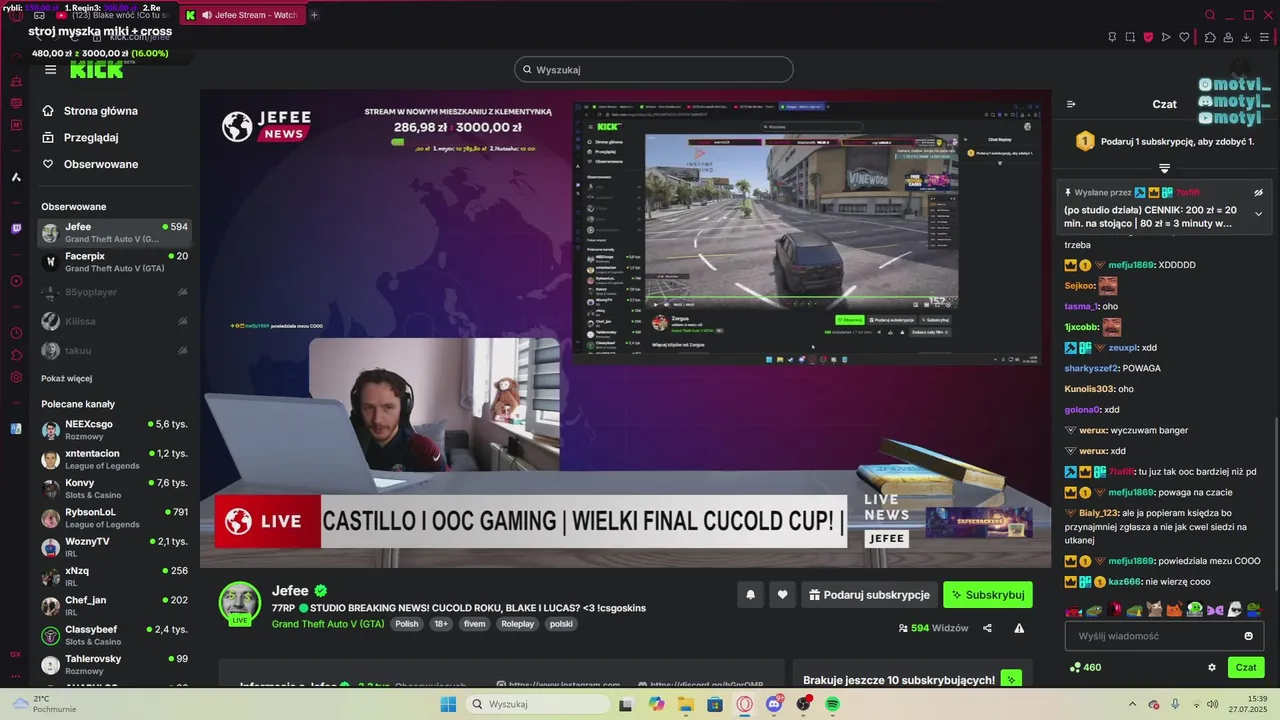This screenshot has height=720, width=1280.
Task: Open browser easy setup menu icon
Action: tap(1265, 37)
